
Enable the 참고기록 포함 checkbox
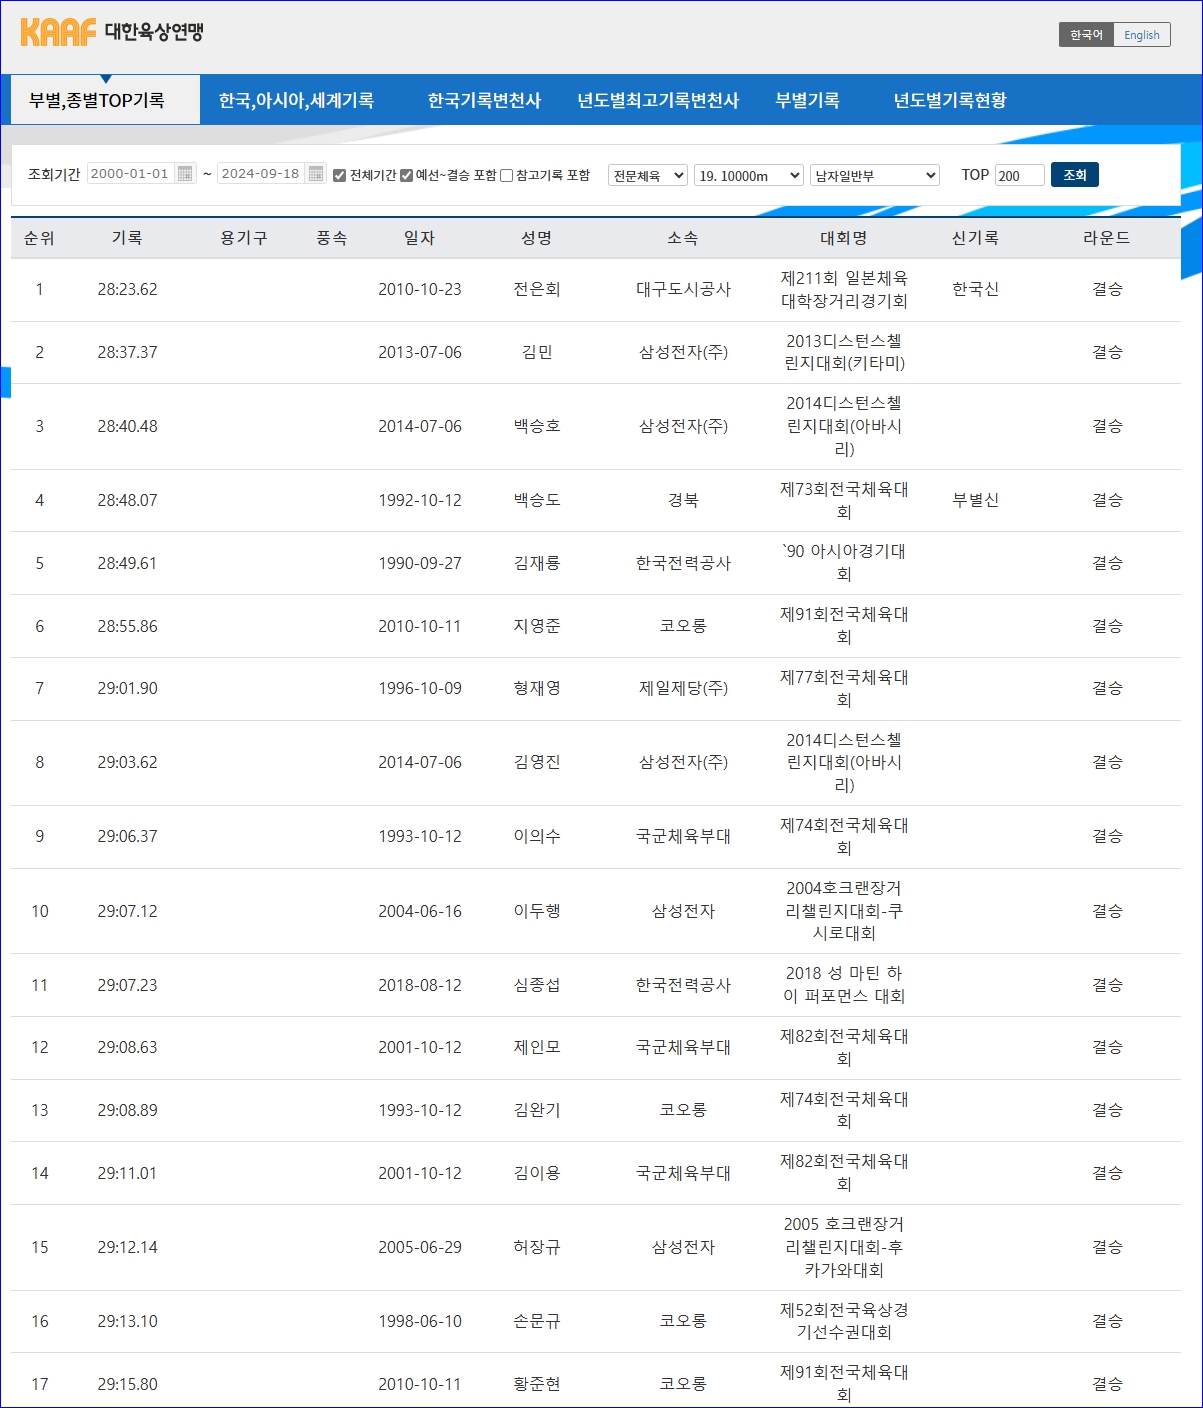point(506,175)
